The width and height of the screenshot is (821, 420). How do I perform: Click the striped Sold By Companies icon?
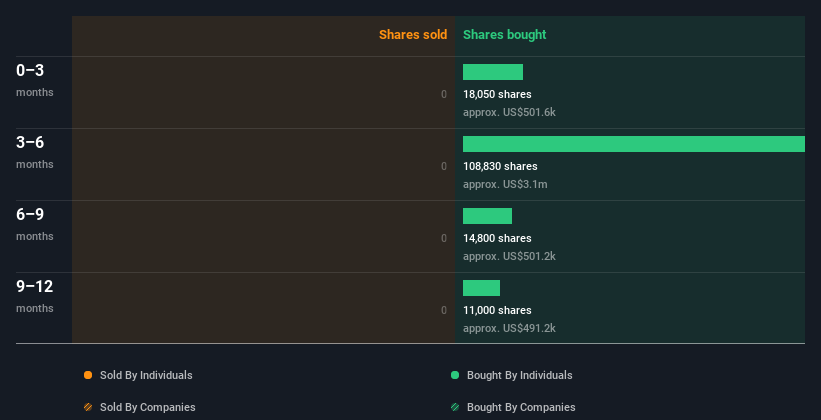(88, 407)
